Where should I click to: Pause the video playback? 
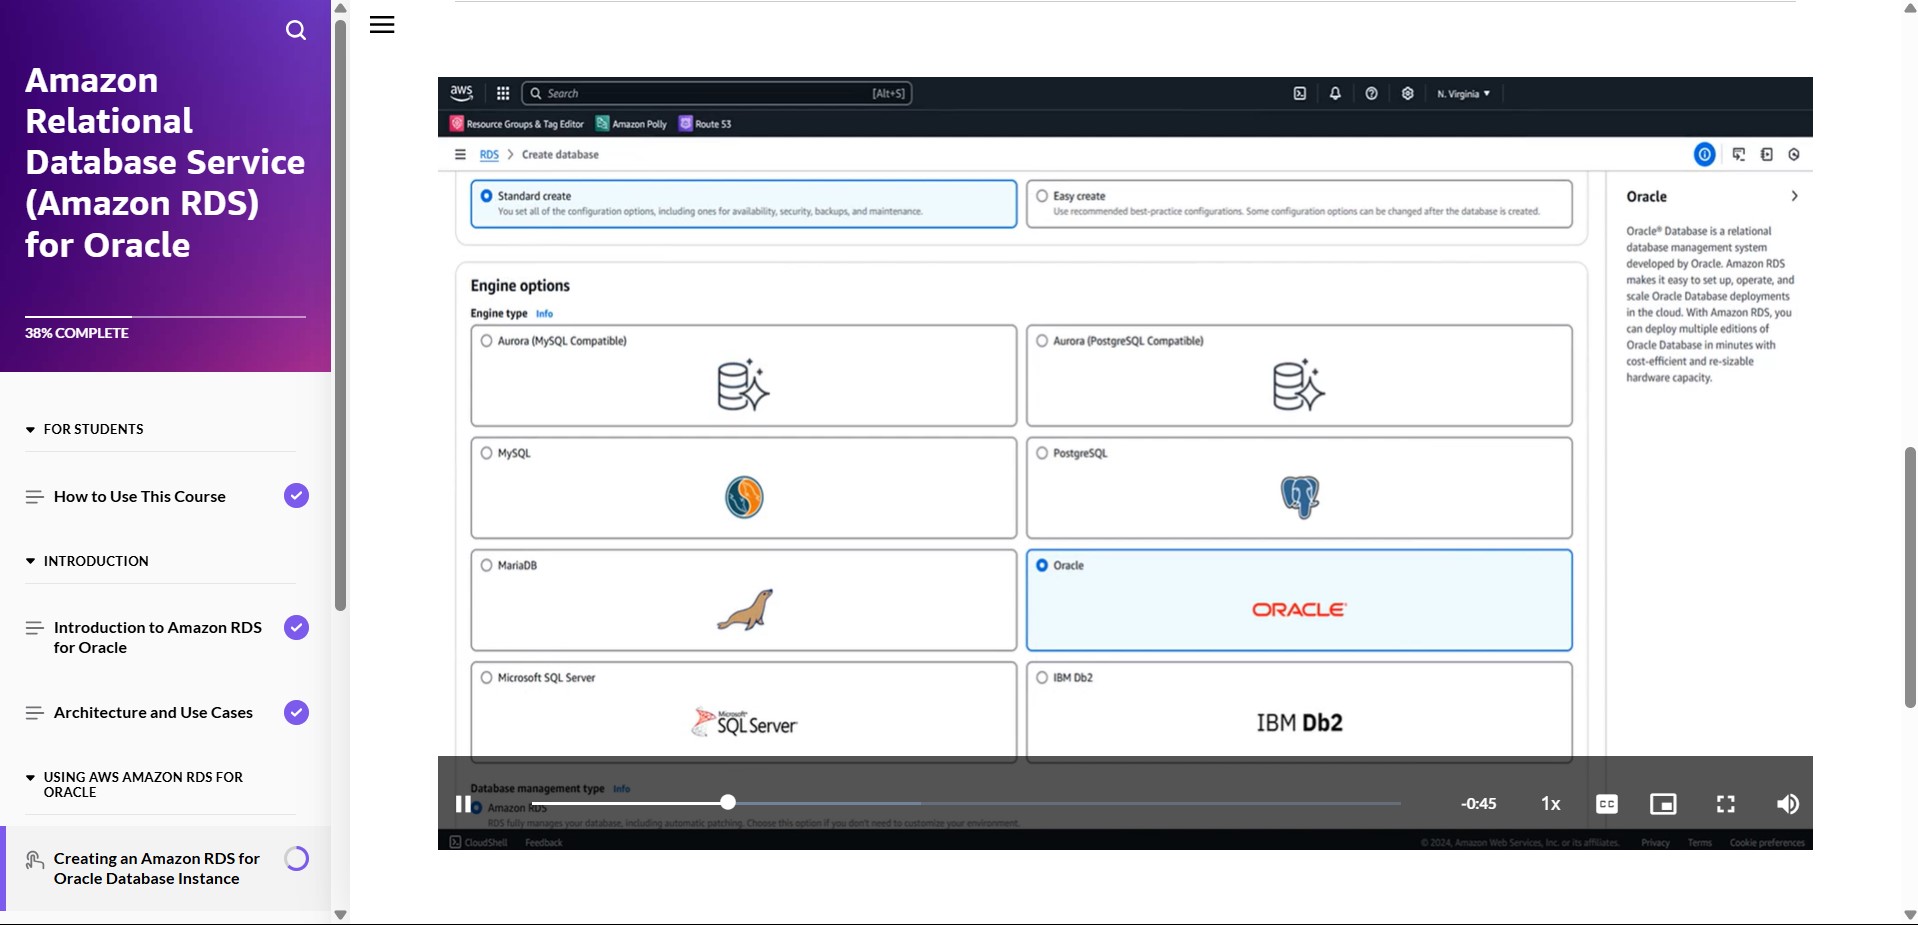pyautogui.click(x=463, y=804)
